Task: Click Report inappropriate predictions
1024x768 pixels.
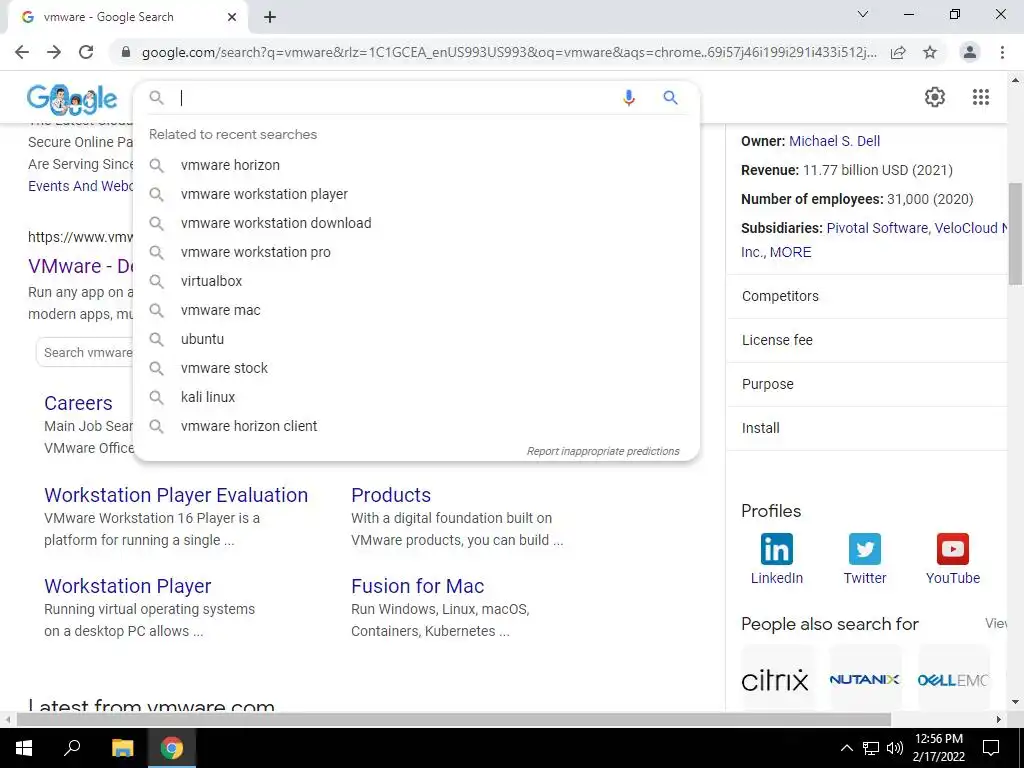Action: (603, 451)
